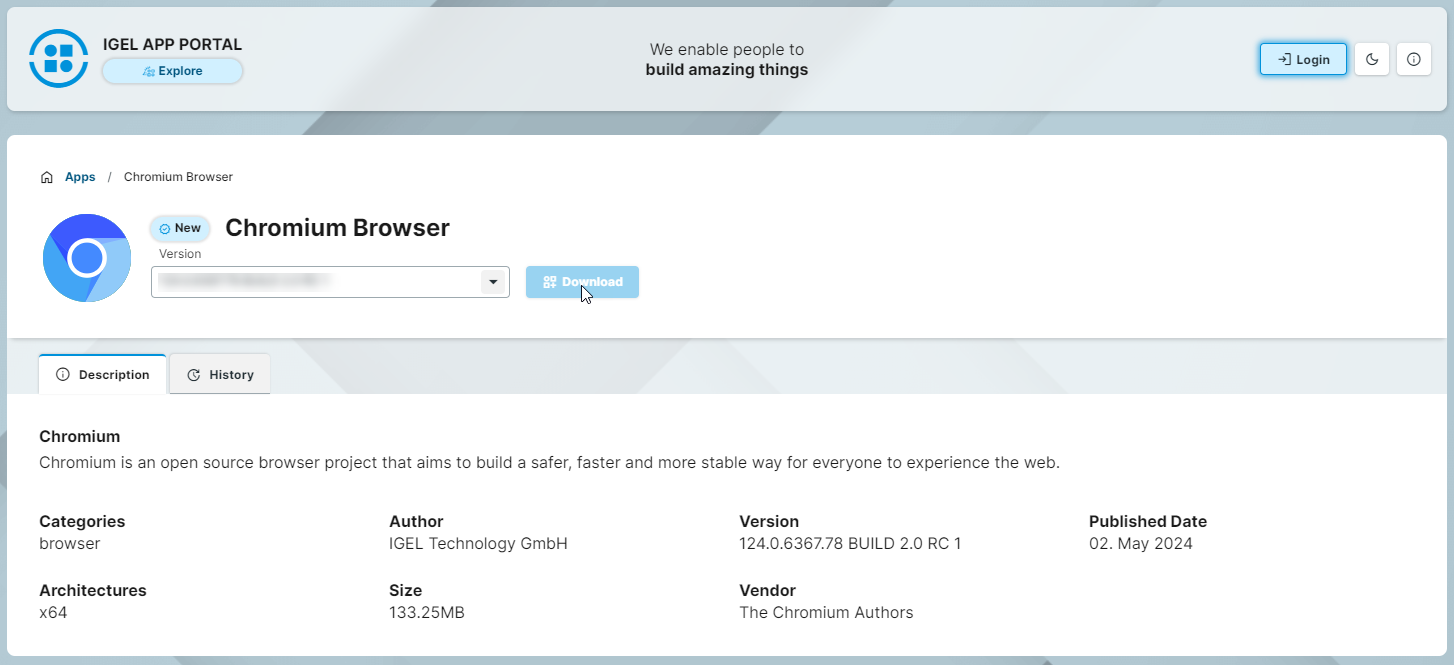This screenshot has width=1454, height=665.
Task: Click the Login button
Action: [1303, 59]
